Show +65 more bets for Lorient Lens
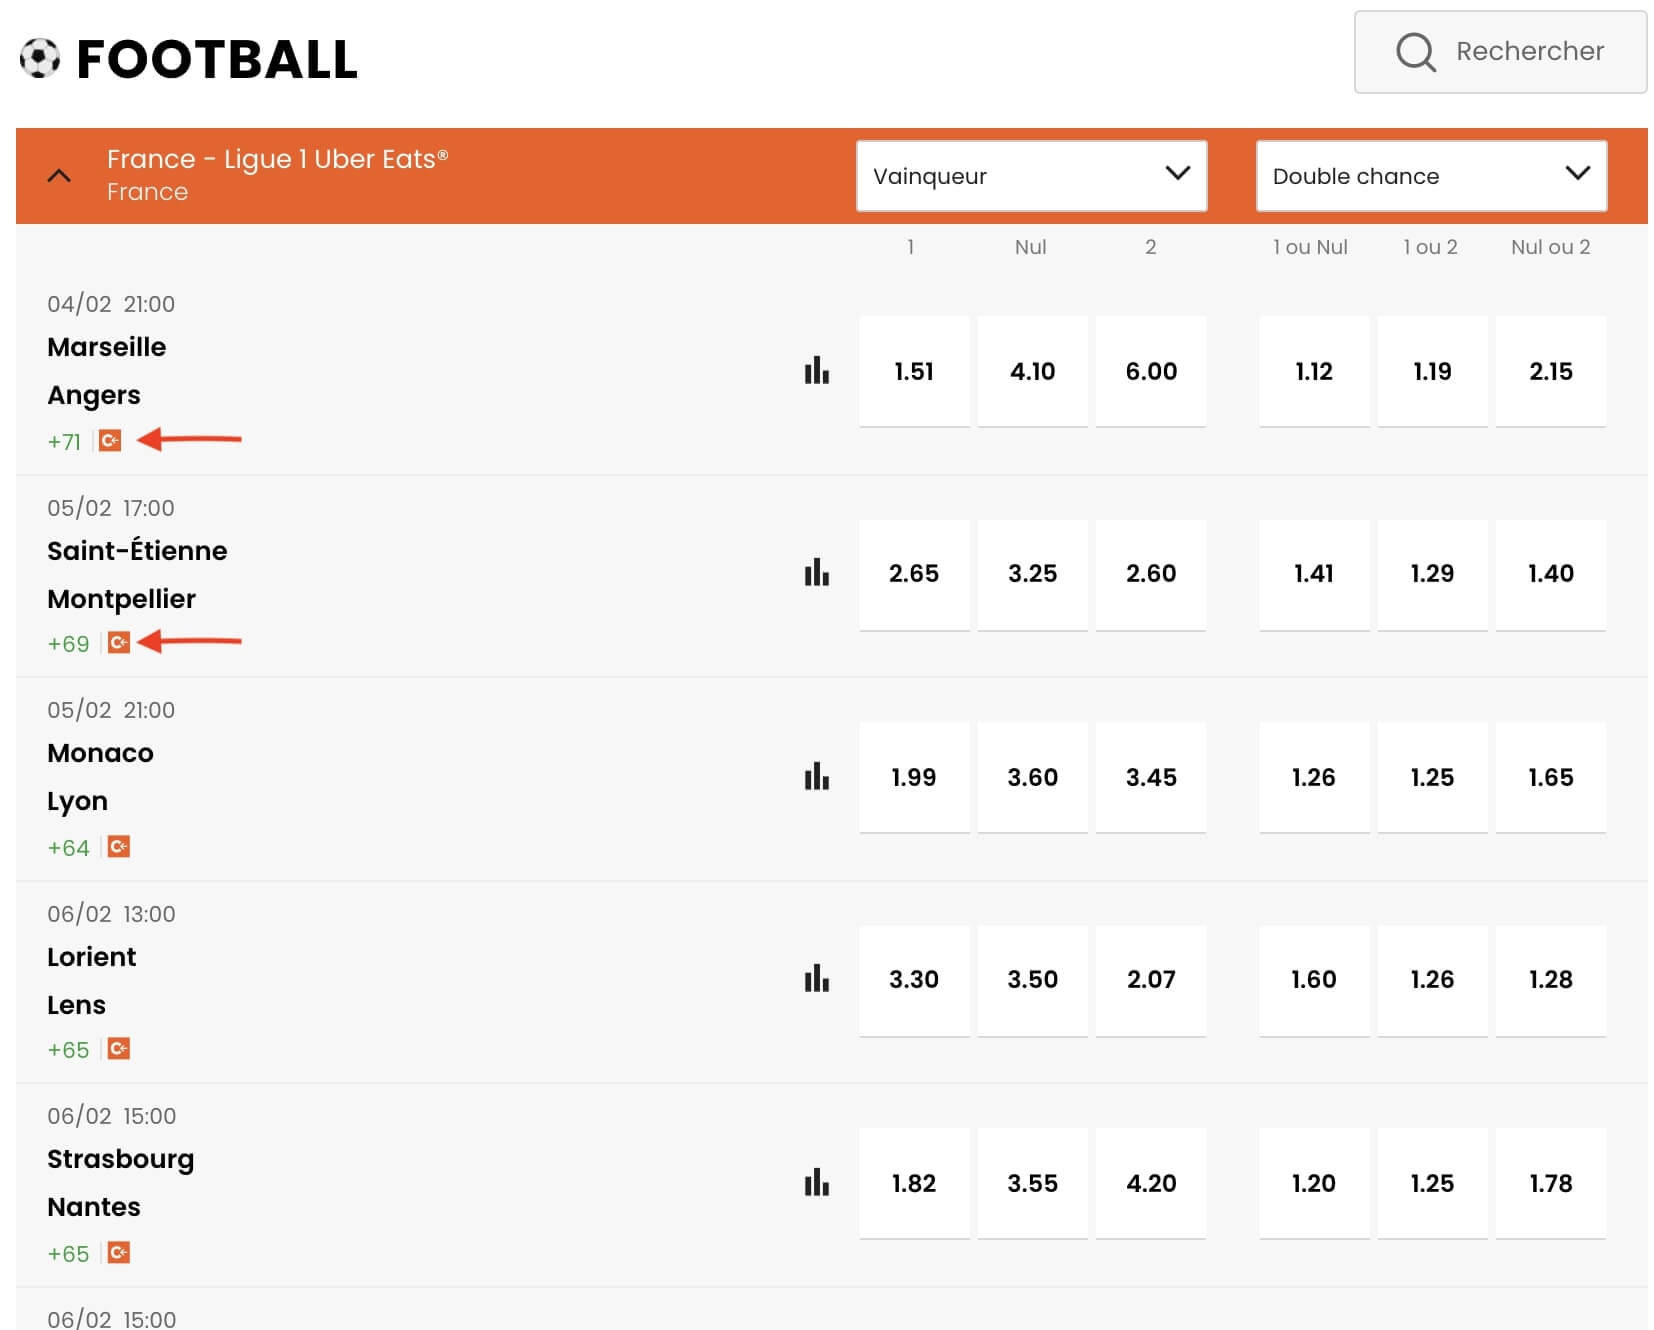 pos(68,1050)
